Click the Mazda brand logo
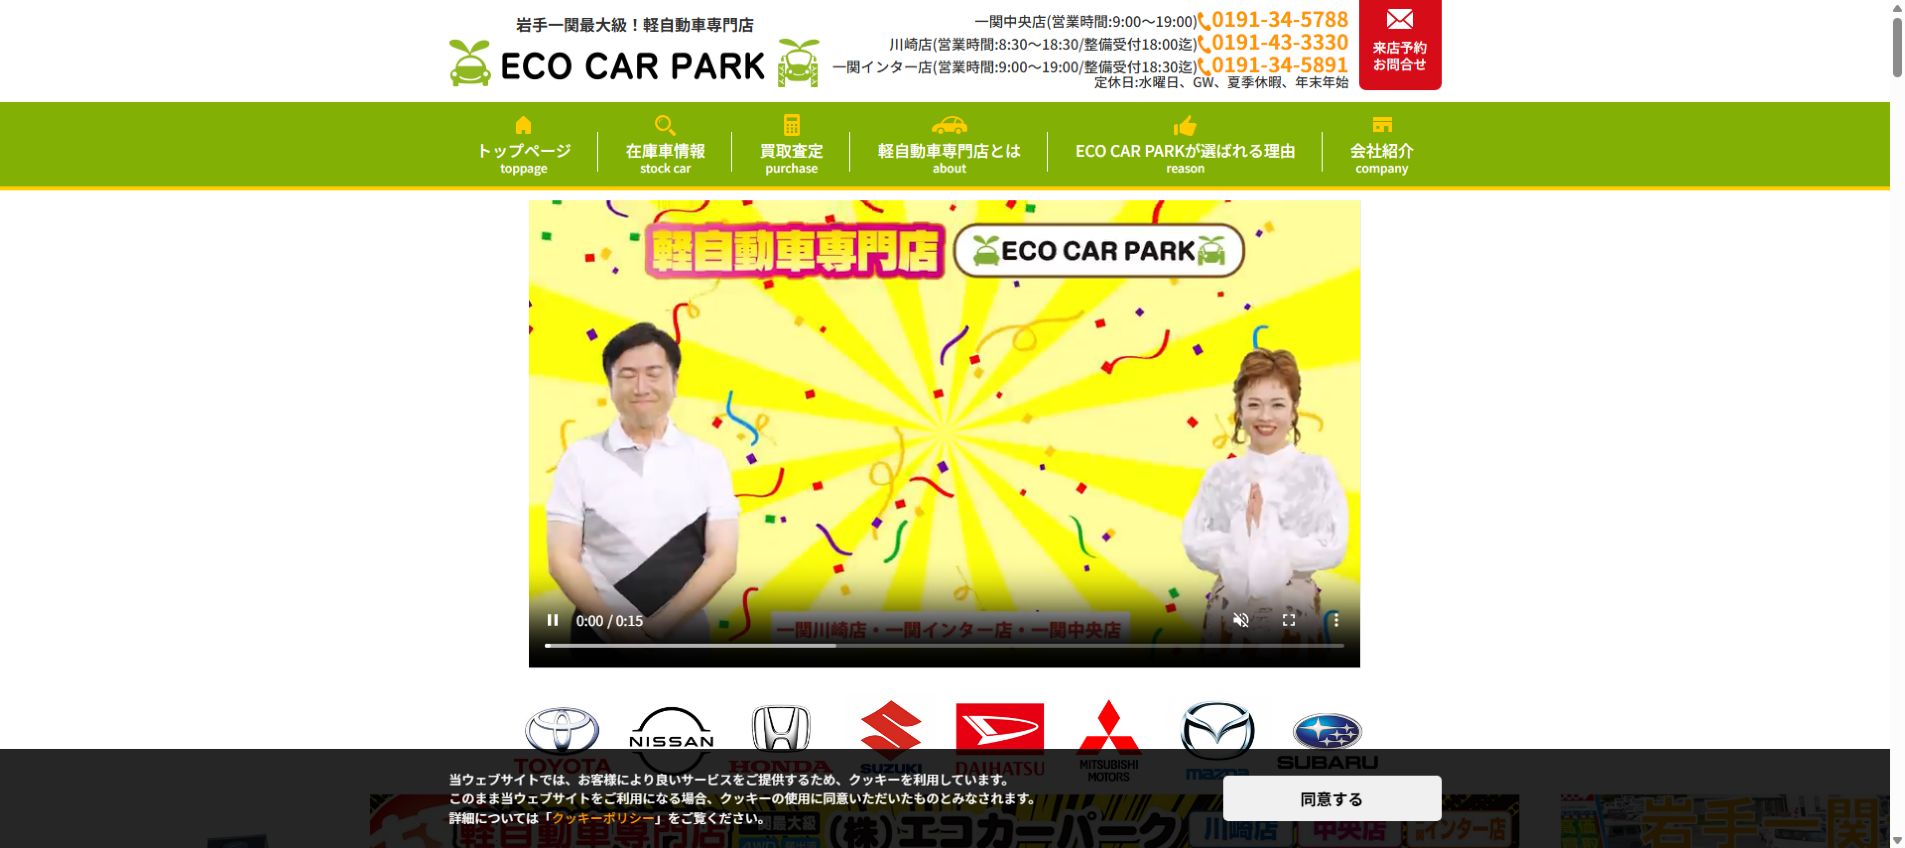Image resolution: width=1905 pixels, height=848 pixels. tap(1217, 741)
